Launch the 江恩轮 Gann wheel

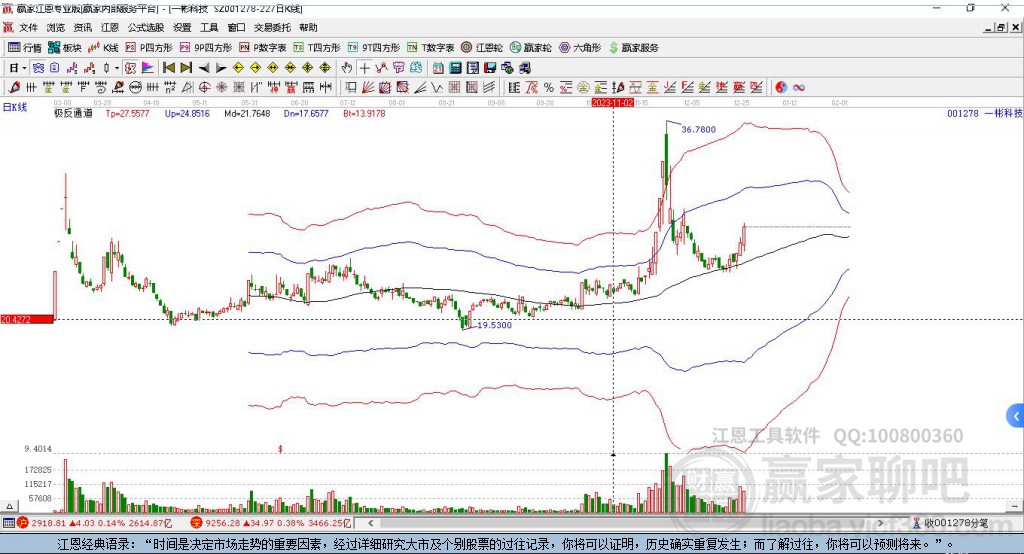click(x=482, y=48)
